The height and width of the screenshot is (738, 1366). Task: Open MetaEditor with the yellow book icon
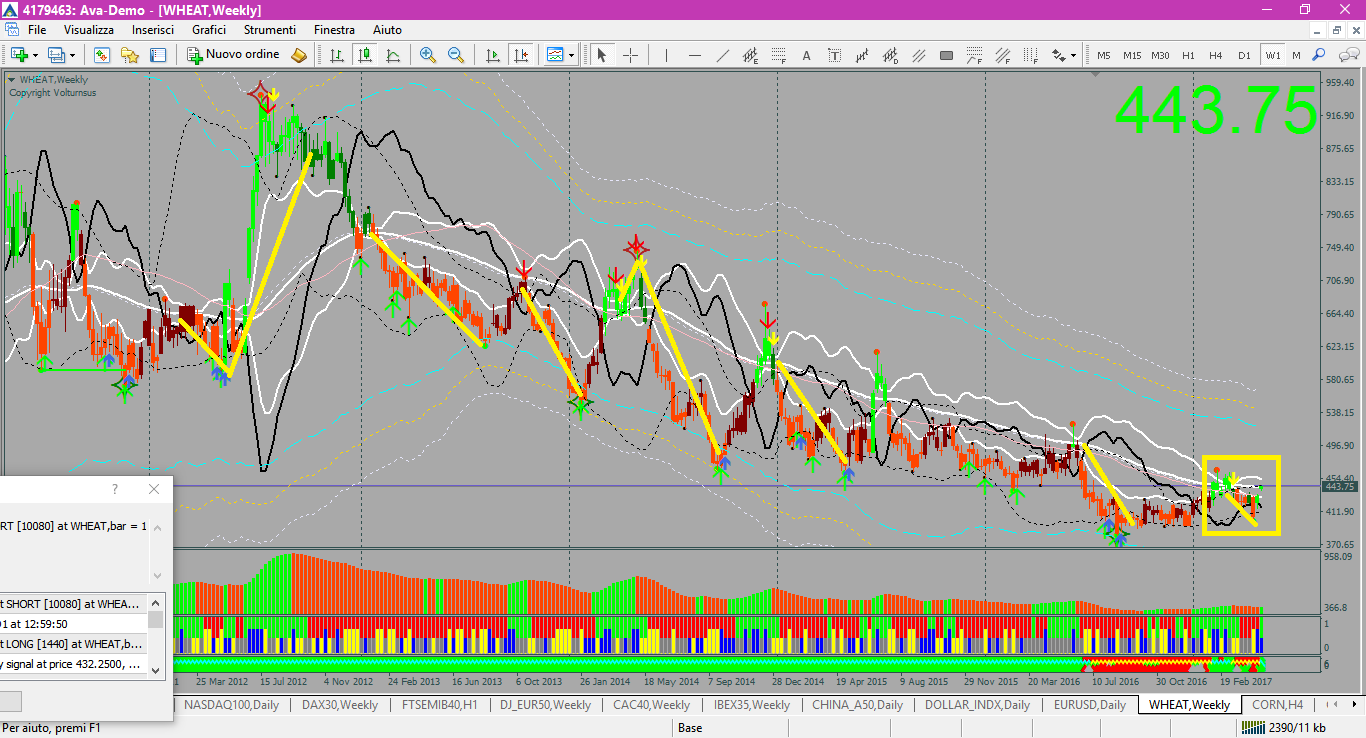[x=298, y=55]
